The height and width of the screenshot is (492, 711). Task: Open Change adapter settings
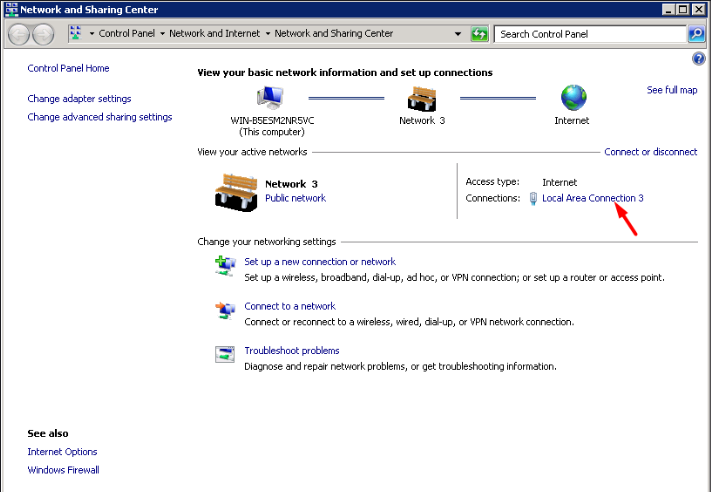coord(79,99)
